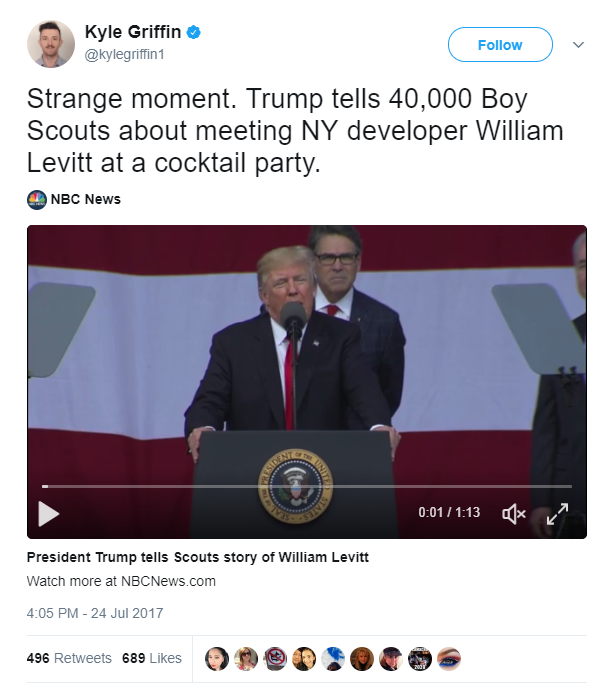View the 689 Likes list
Viewport: 615px width, 688px height.
coord(152,658)
